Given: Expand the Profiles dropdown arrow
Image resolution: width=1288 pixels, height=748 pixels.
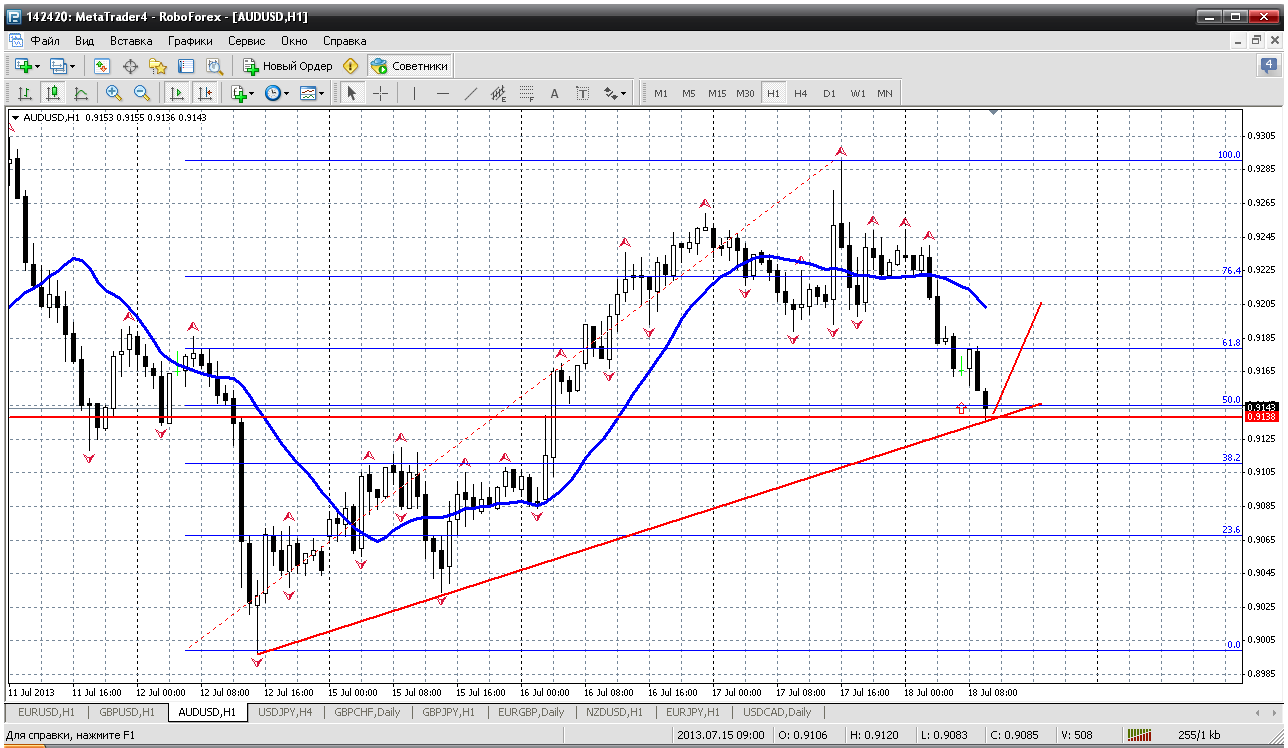Looking at the screenshot, I should 73,66.
